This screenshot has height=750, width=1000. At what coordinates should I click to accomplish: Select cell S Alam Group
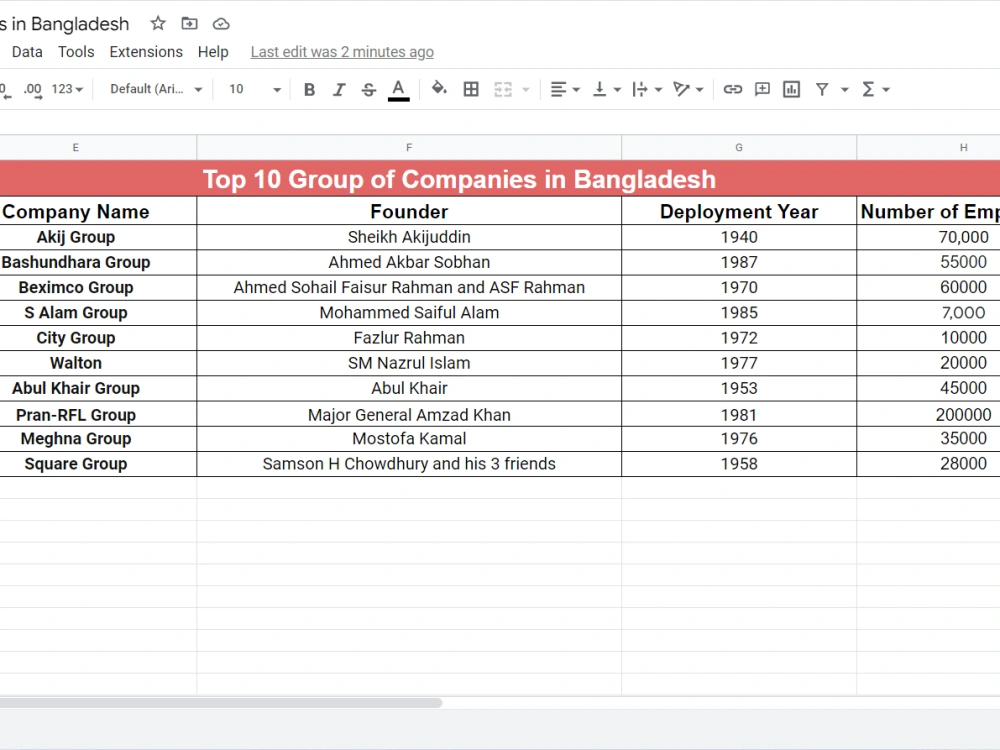point(98,312)
